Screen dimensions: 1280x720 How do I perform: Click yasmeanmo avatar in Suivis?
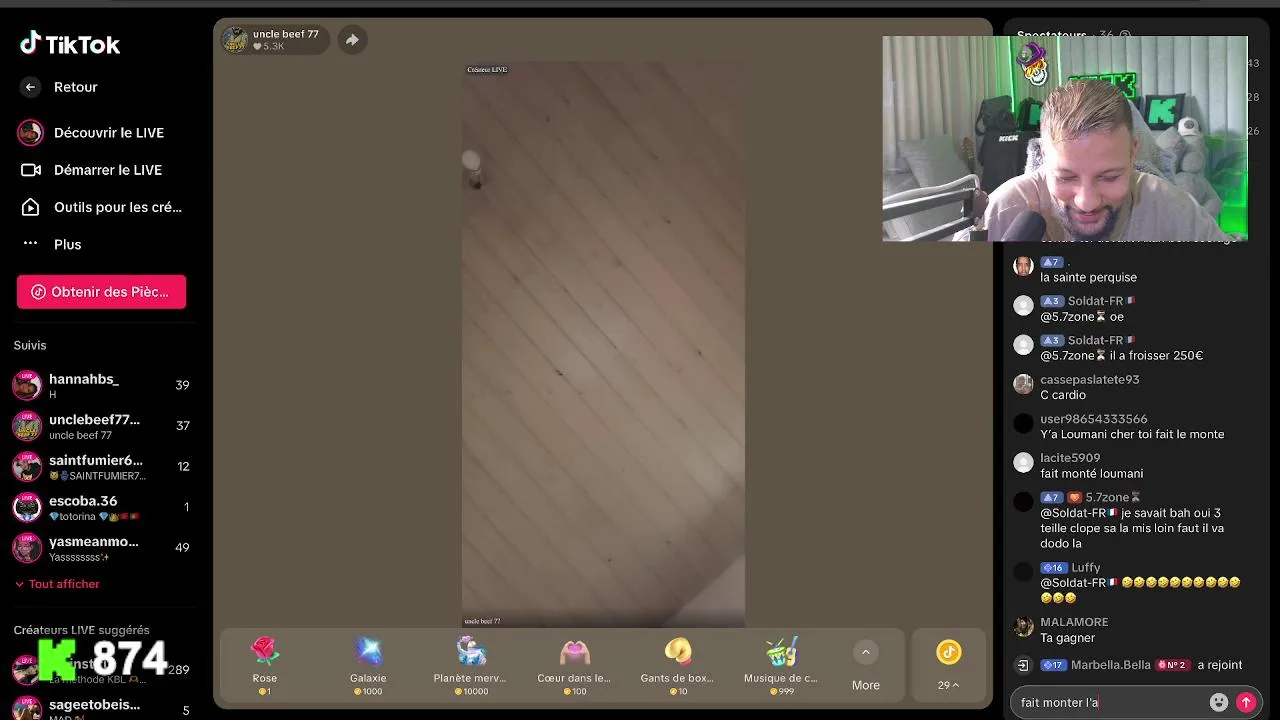pyautogui.click(x=27, y=548)
